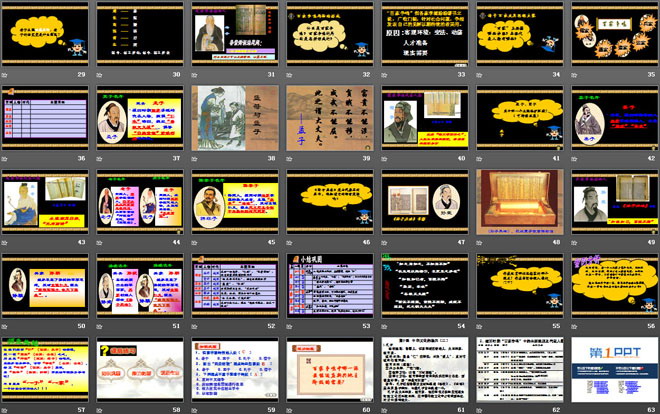
Task: Click the animation star icon under slide 33
Action: tap(384, 75)
